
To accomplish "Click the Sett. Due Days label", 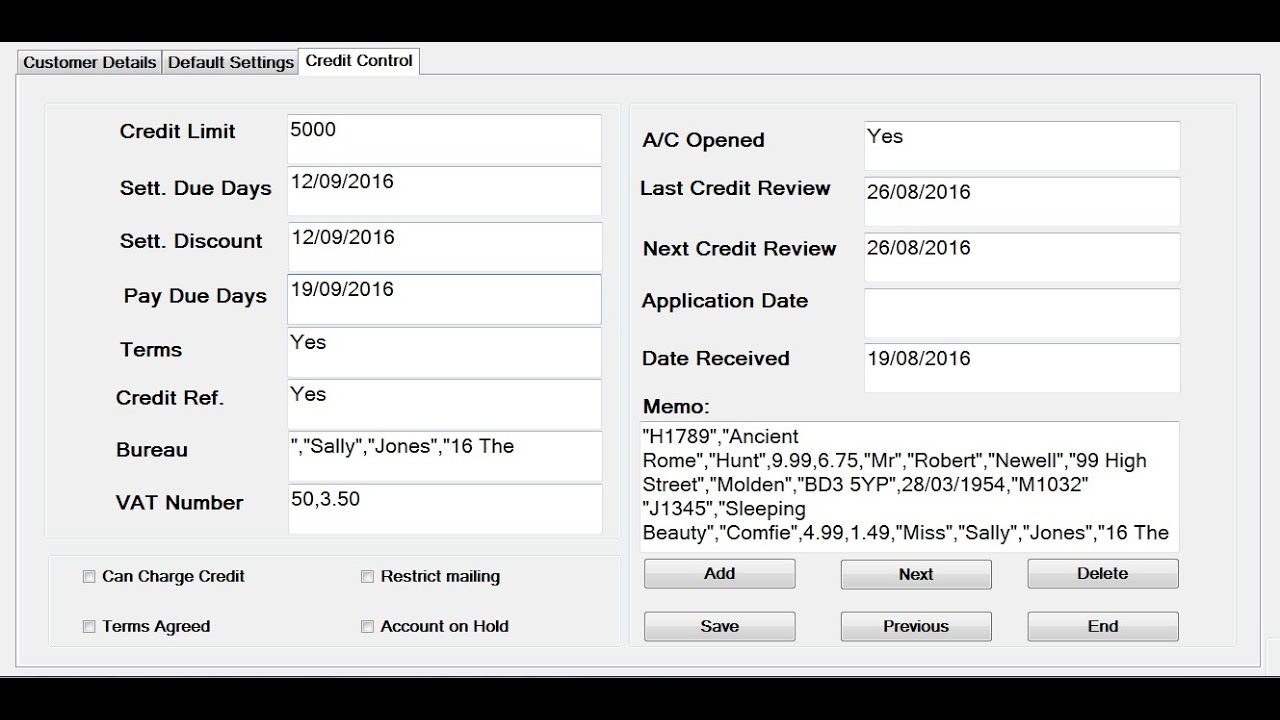I will pyautogui.click(x=196, y=188).
